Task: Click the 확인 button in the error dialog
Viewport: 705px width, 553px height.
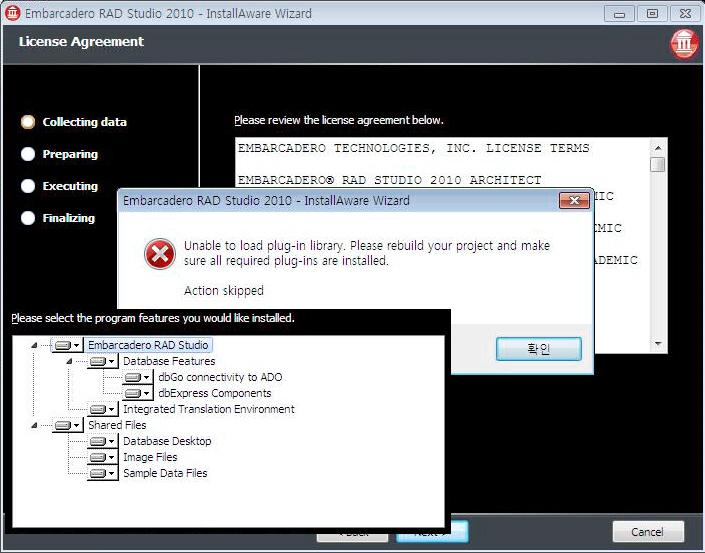Action: (538, 348)
